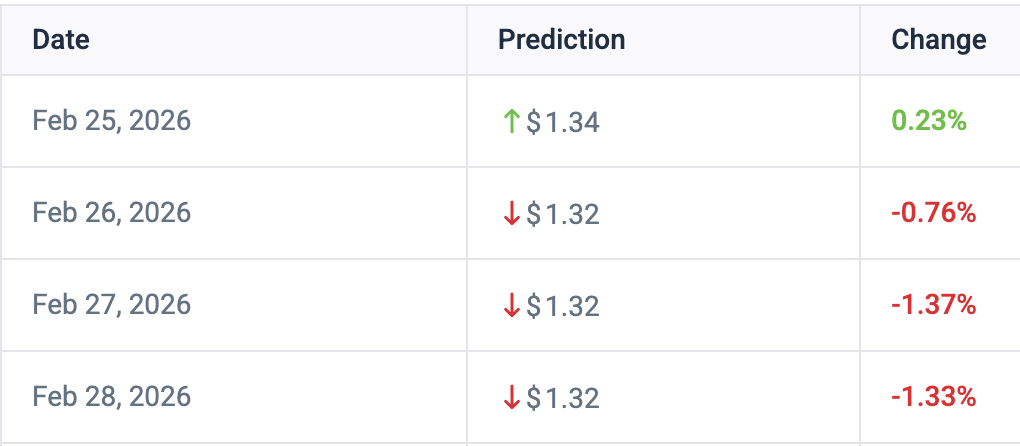Click the red down arrow for Feb 28
This screenshot has width=1020, height=446.
tap(511, 398)
